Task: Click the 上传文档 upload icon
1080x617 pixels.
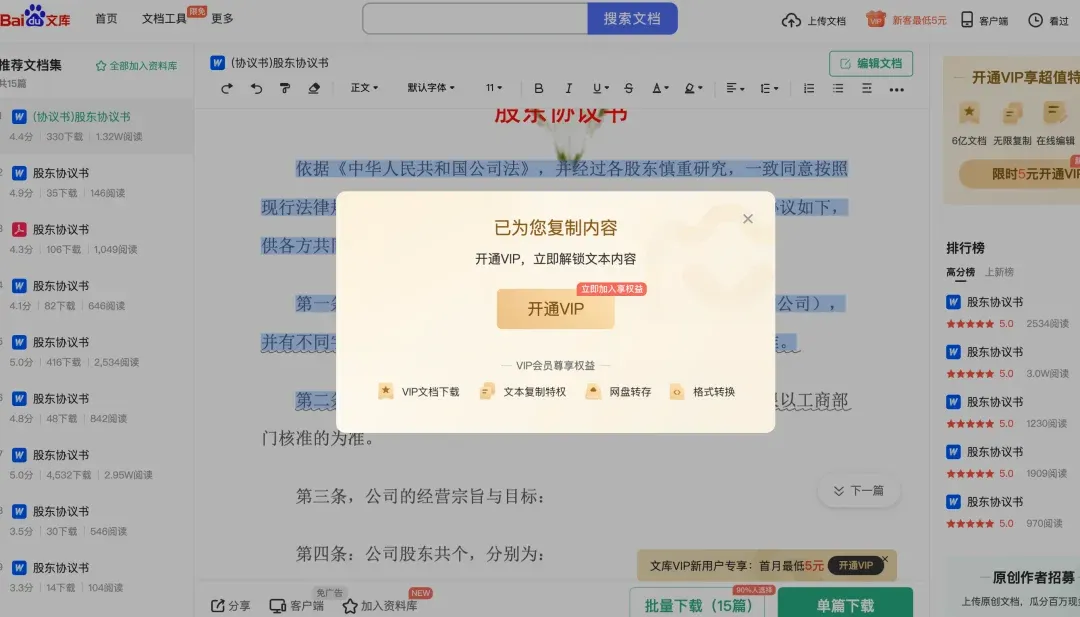Action: (792, 20)
